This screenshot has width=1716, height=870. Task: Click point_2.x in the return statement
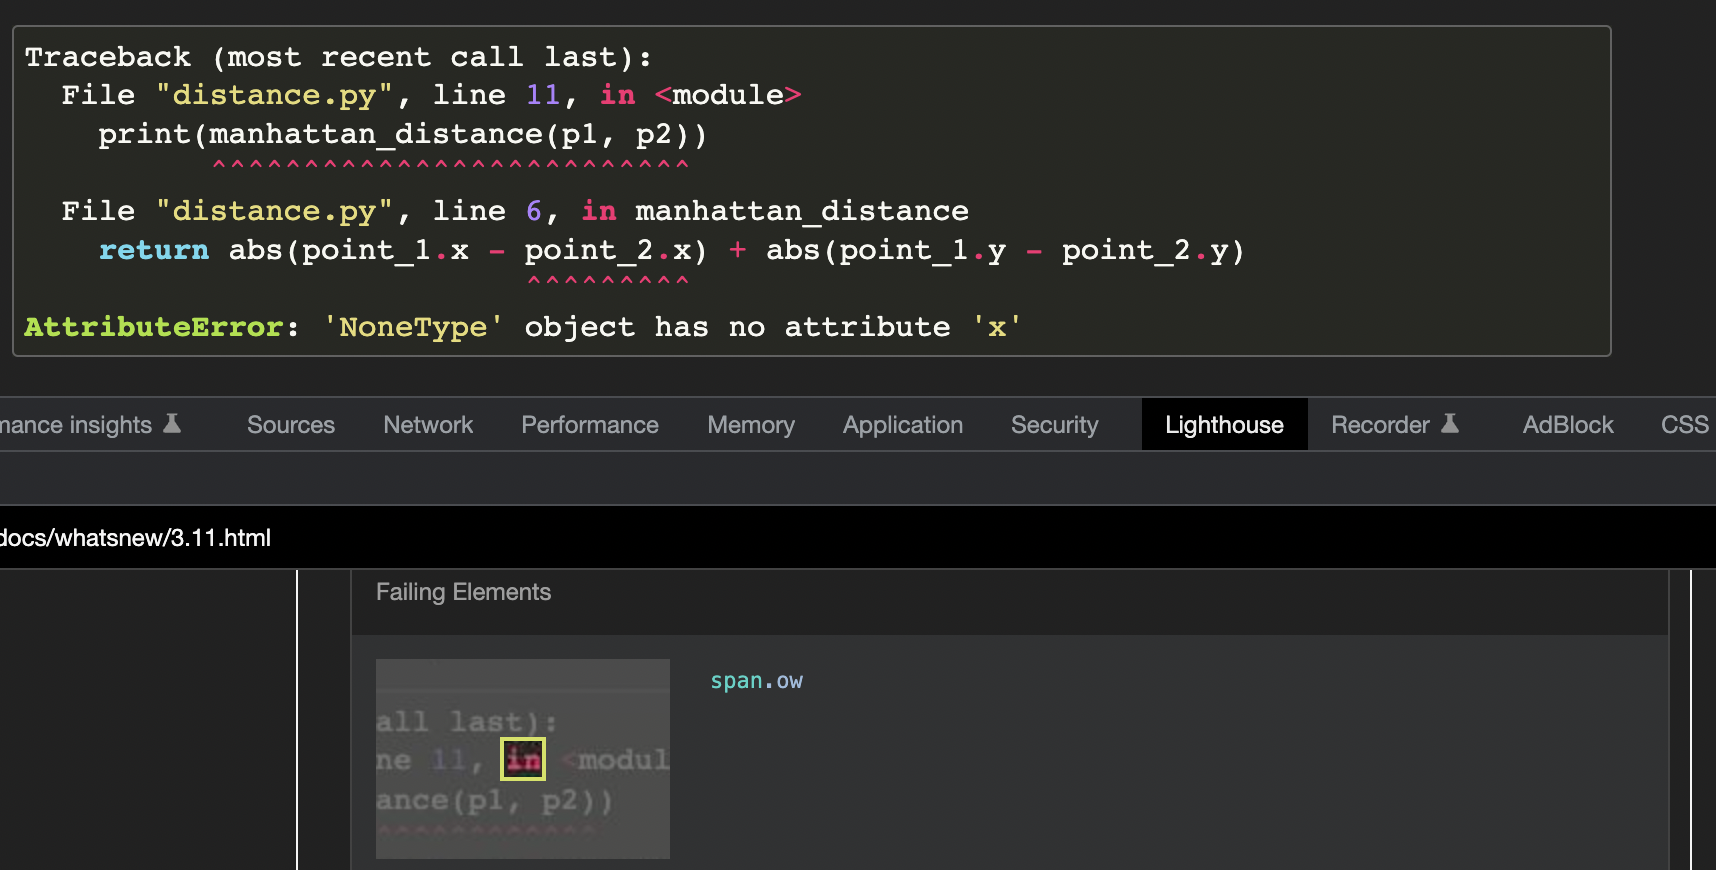[608, 250]
